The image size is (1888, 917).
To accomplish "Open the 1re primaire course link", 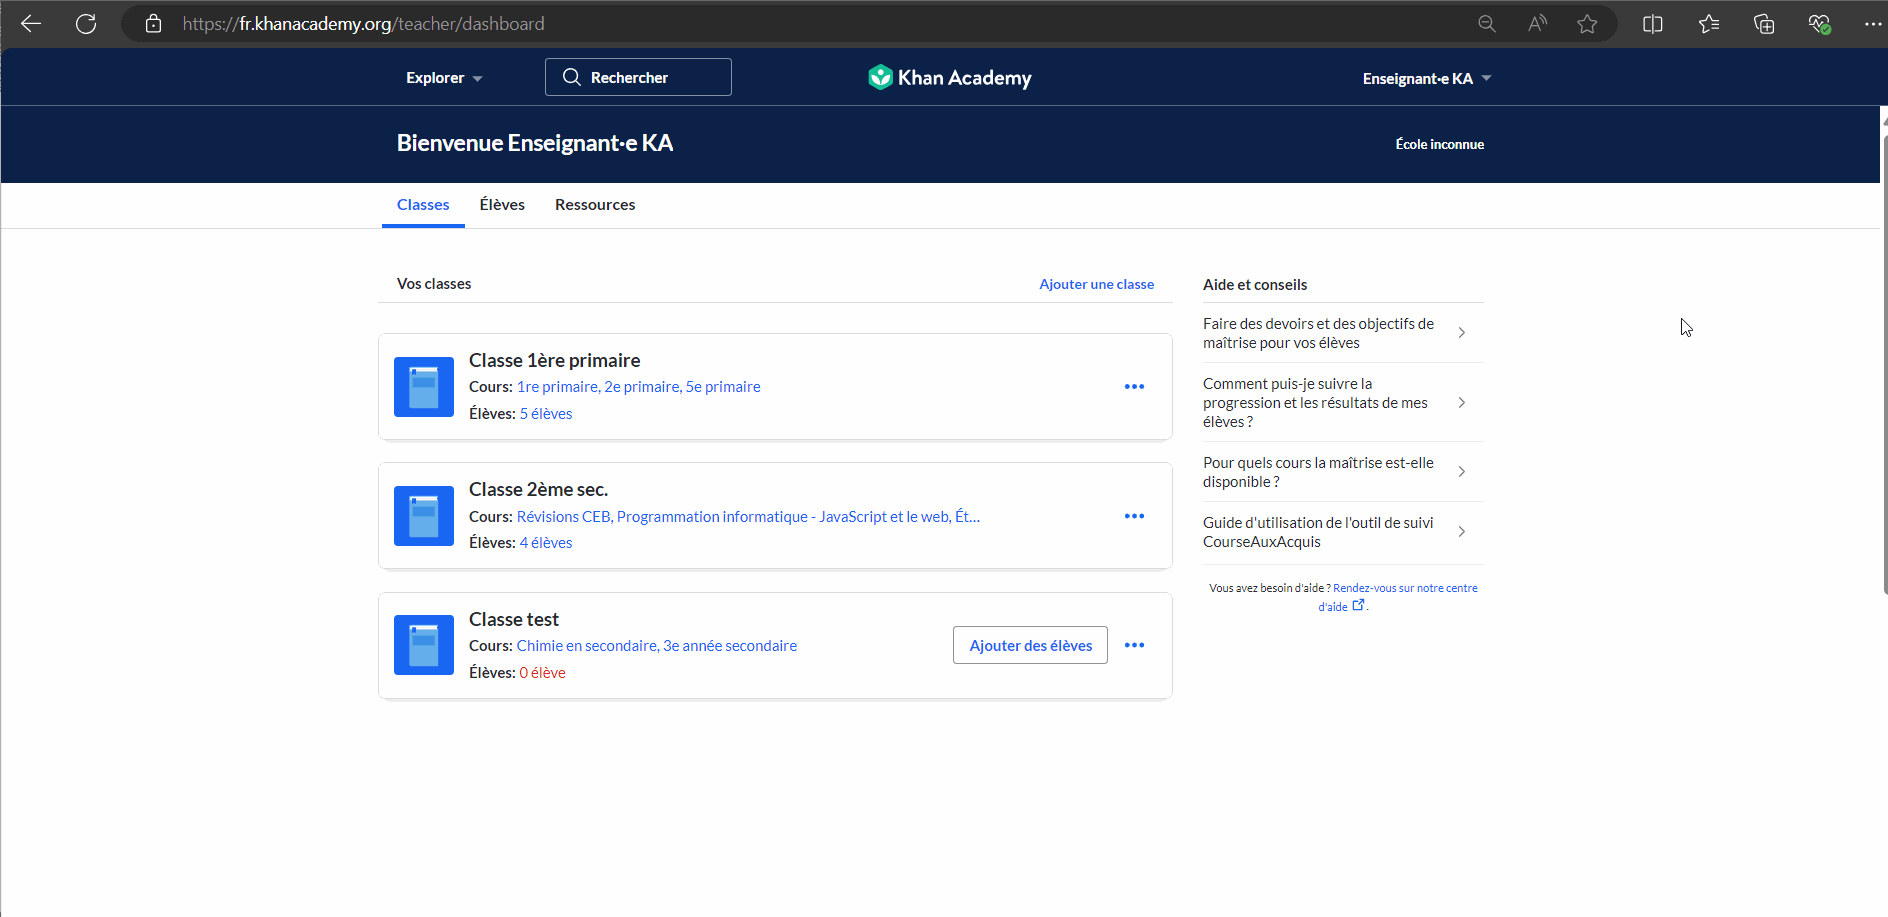I will tap(558, 387).
